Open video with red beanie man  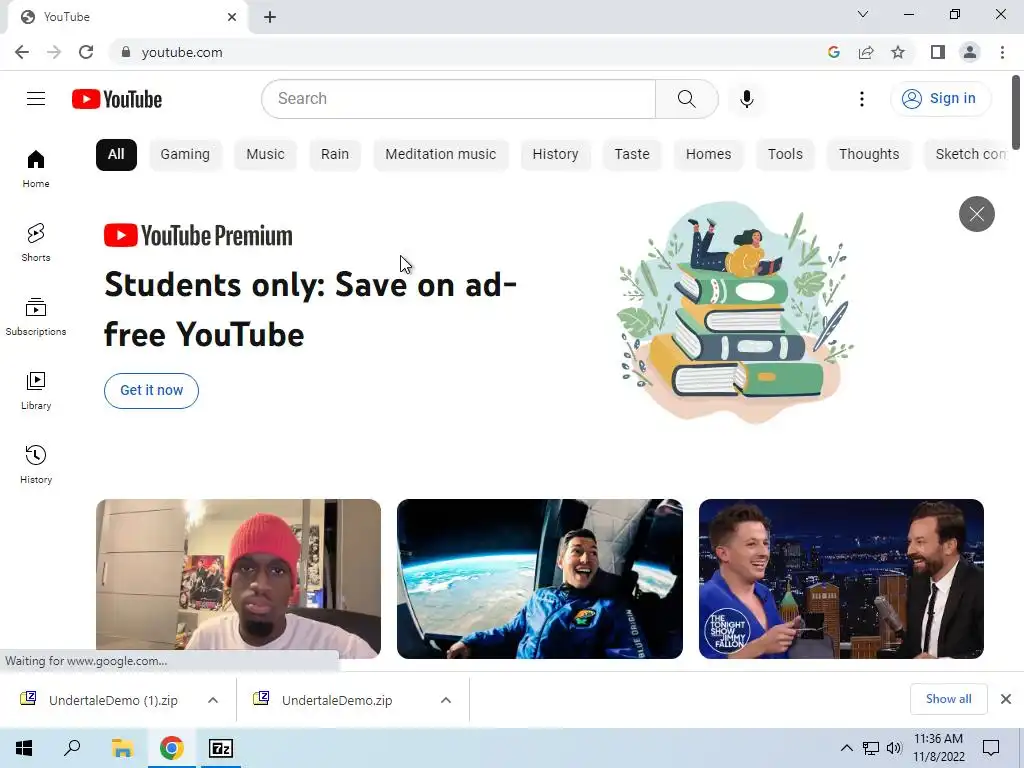(238, 579)
